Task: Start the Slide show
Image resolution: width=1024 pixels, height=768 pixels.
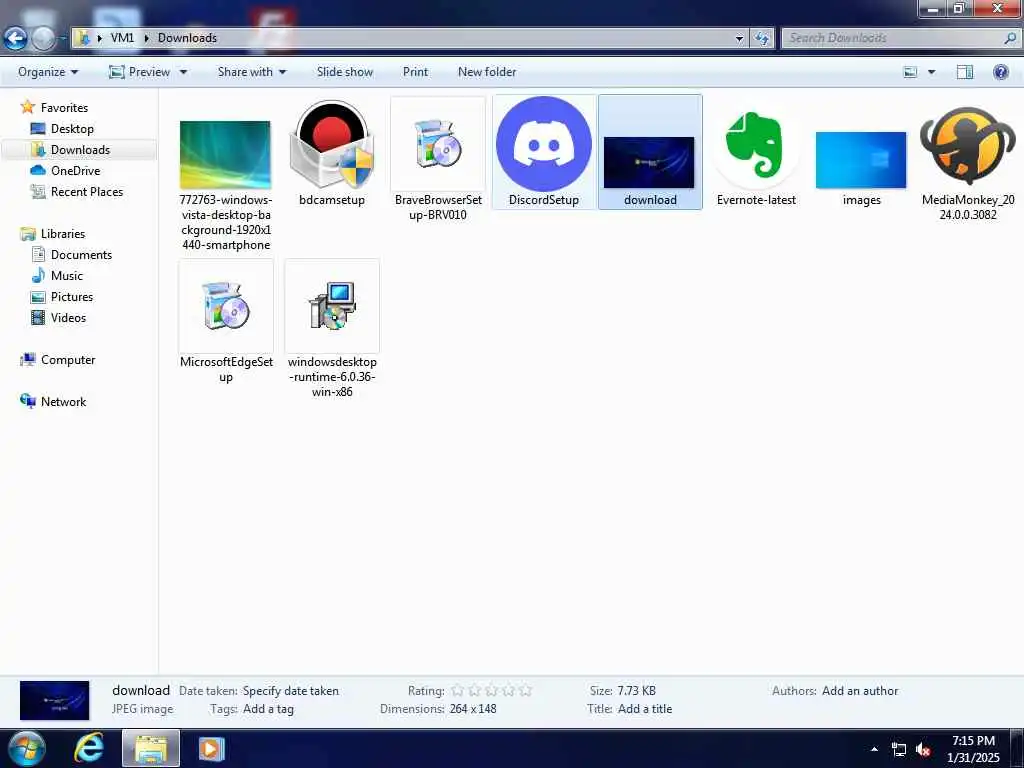Action: [345, 72]
